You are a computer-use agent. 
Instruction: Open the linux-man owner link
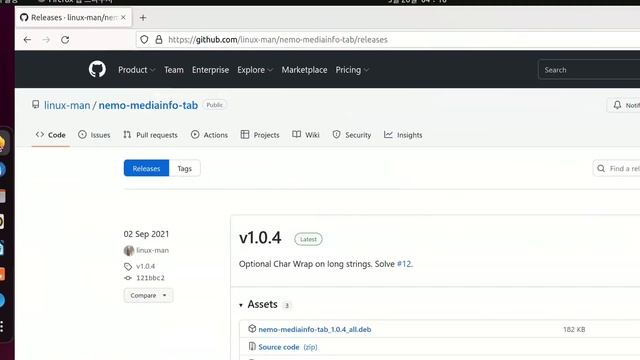click(x=67, y=105)
